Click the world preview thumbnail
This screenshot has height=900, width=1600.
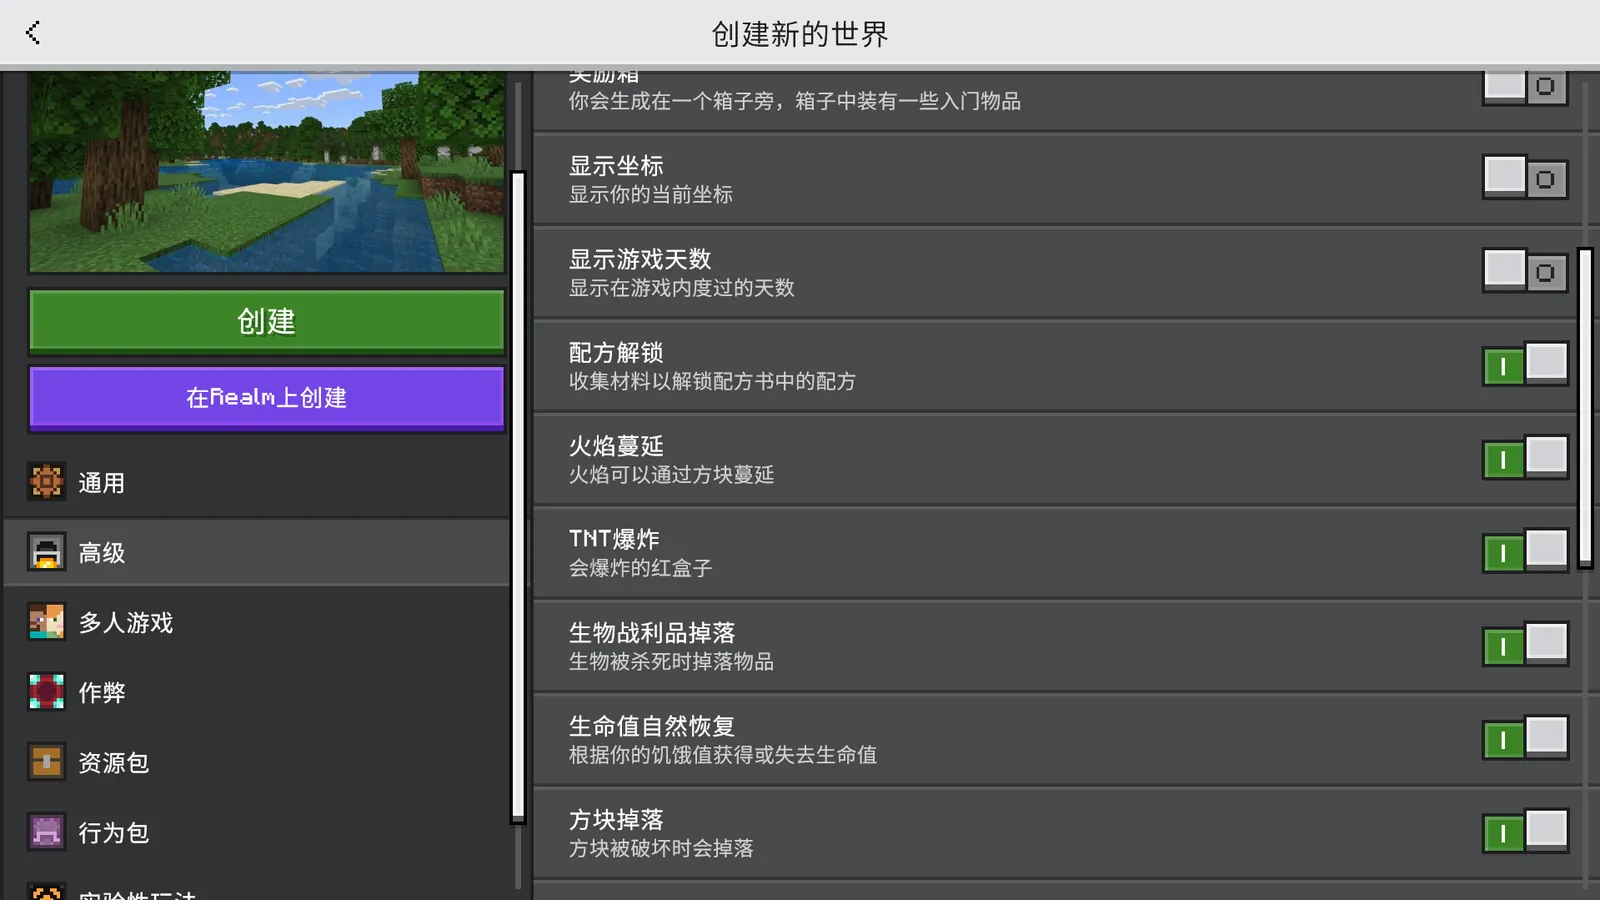266,171
